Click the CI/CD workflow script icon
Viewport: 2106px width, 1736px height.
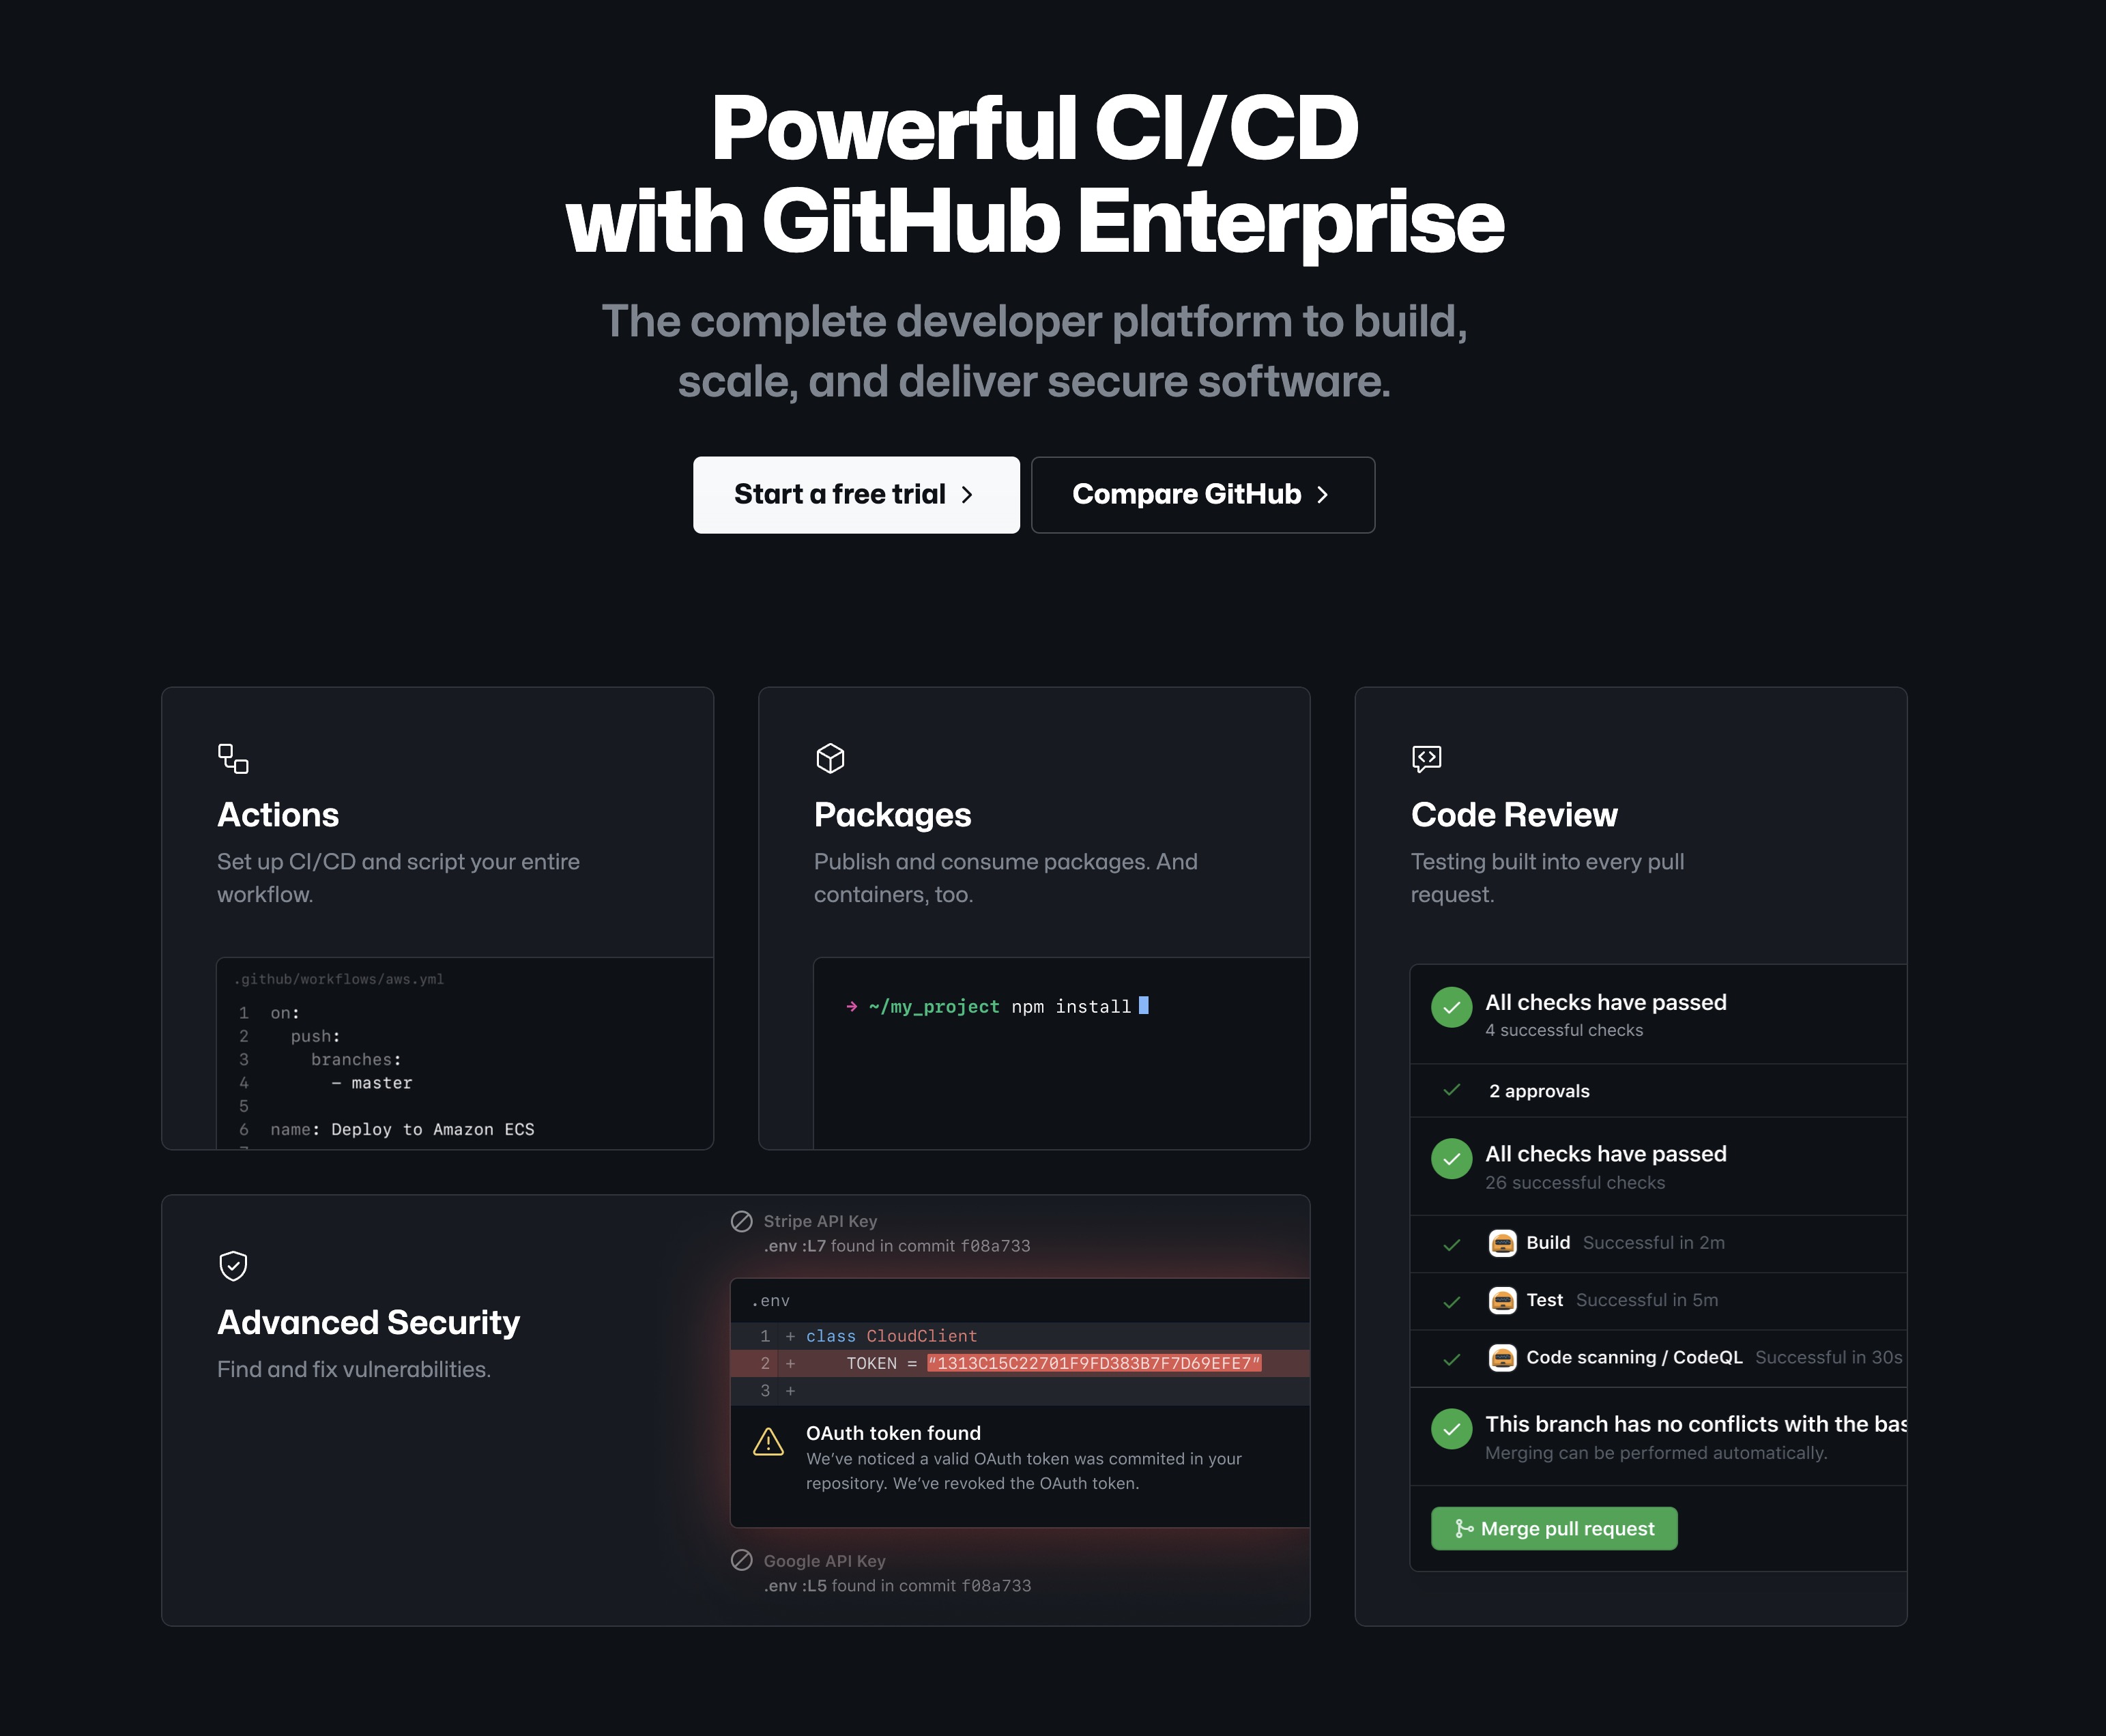[x=233, y=757]
